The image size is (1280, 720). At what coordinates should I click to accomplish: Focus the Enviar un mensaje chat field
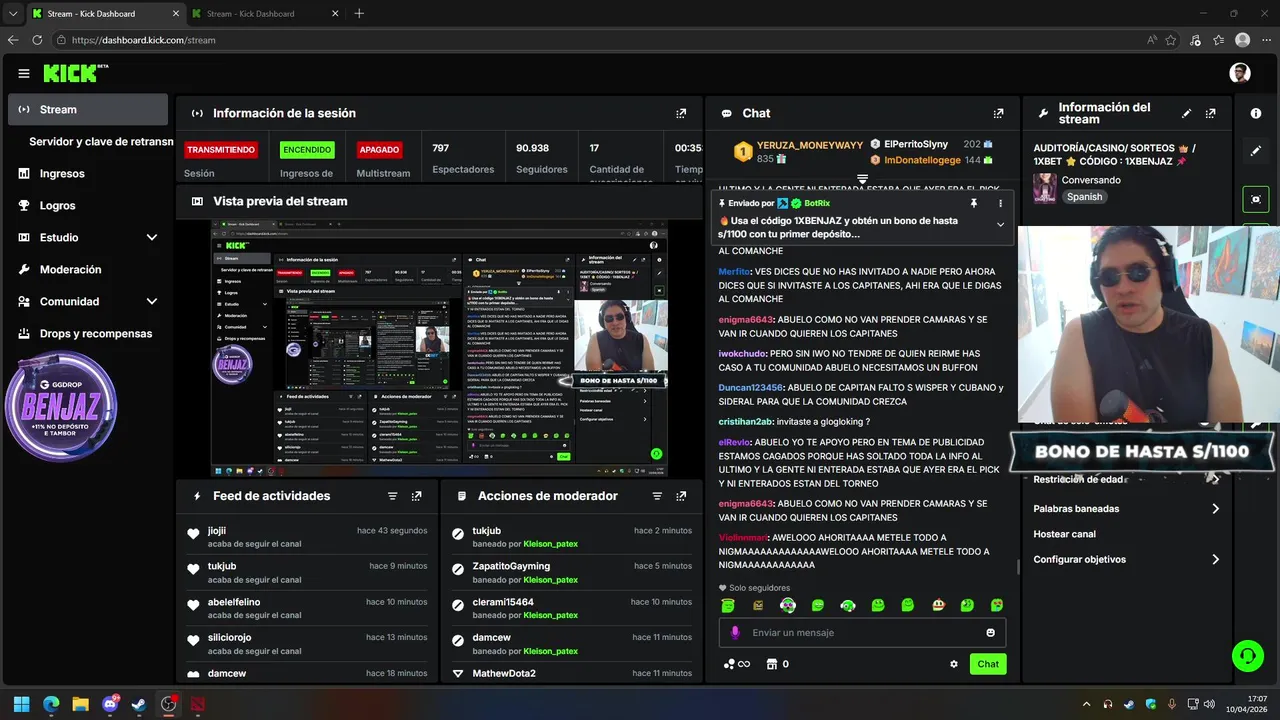click(862, 632)
